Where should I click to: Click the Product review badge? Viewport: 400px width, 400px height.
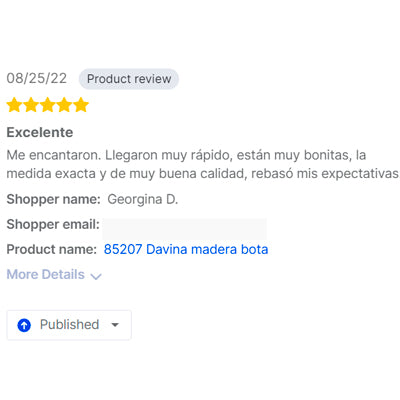[x=129, y=79]
